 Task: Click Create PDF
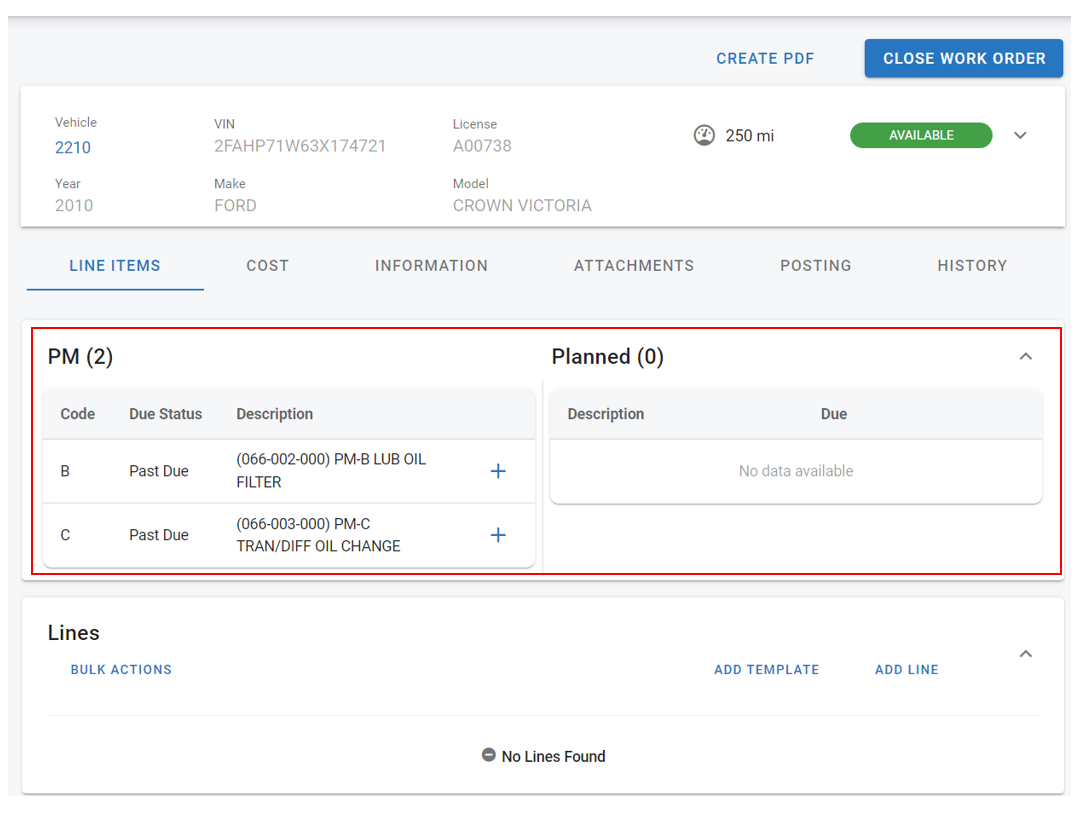click(765, 59)
